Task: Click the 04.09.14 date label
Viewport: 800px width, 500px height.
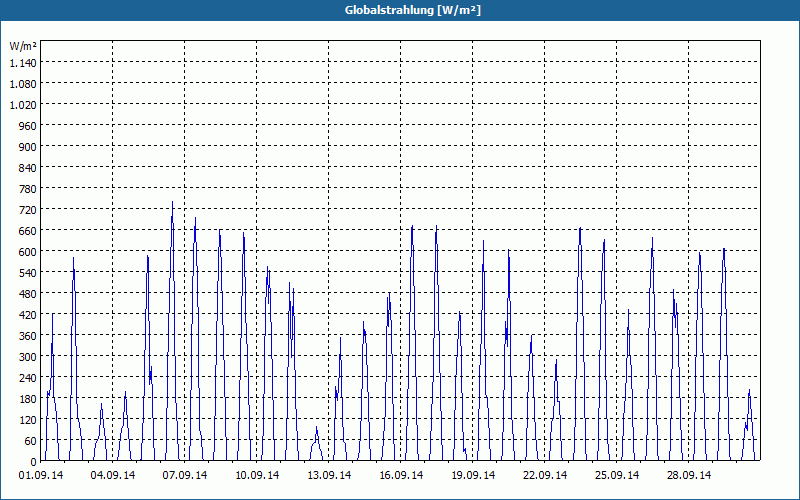Action: click(113, 475)
